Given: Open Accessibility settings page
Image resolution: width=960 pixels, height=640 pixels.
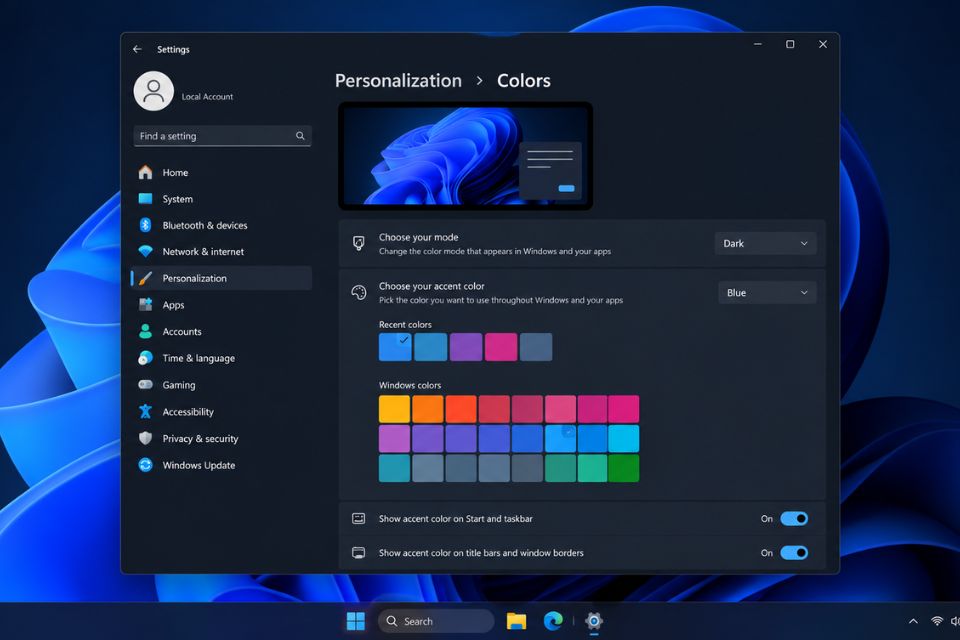Looking at the screenshot, I should point(221,411).
